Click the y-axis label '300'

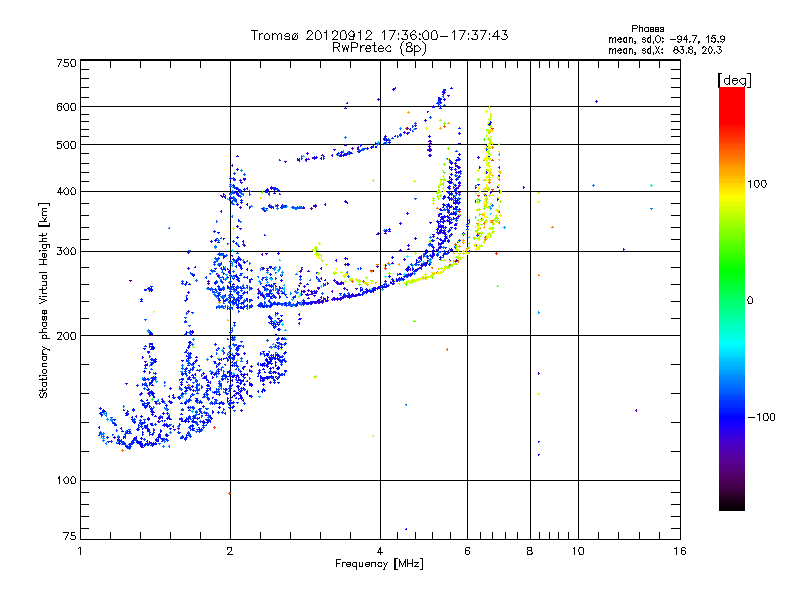pyautogui.click(x=66, y=251)
